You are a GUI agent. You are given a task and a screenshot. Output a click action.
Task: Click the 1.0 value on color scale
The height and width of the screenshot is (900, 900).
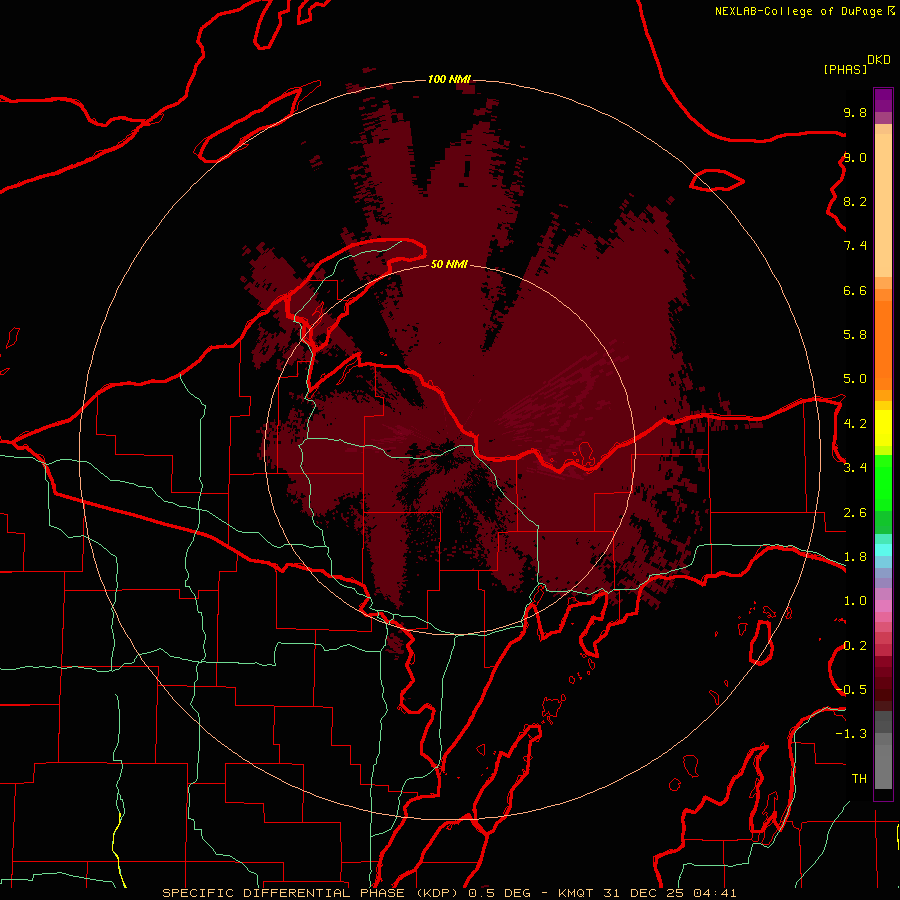855,601
